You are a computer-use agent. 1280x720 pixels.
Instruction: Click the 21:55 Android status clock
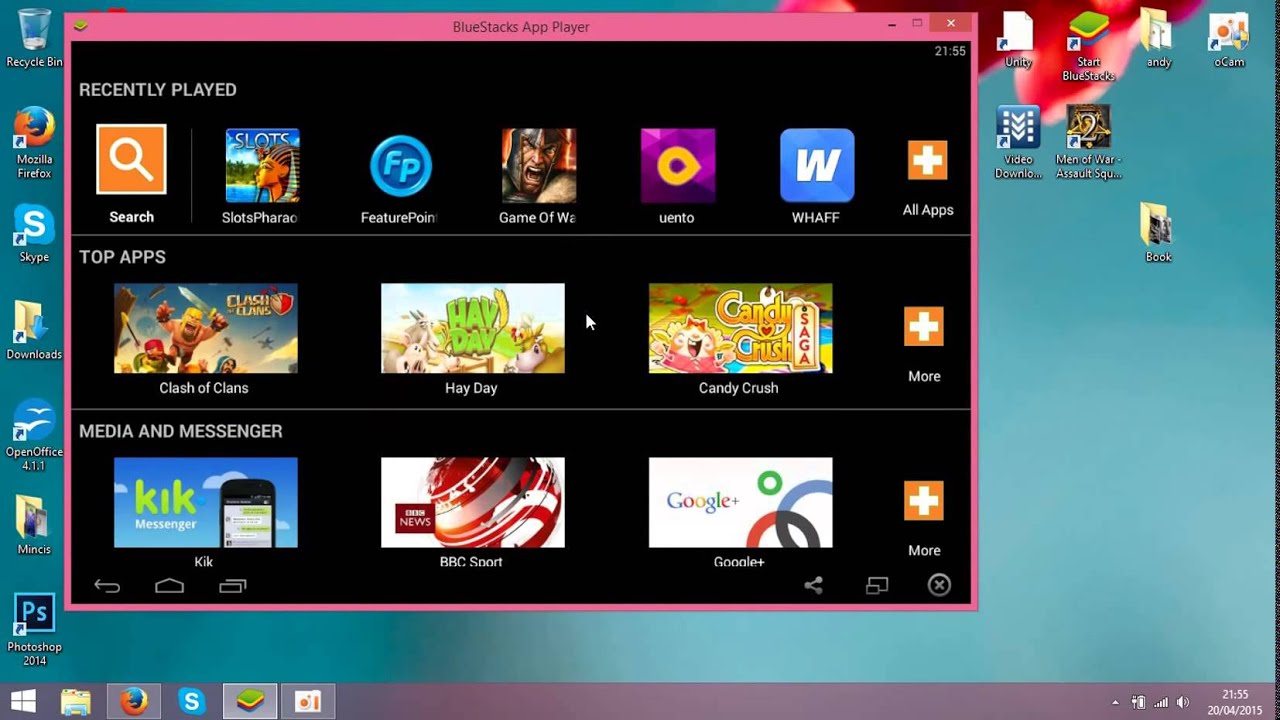point(950,51)
